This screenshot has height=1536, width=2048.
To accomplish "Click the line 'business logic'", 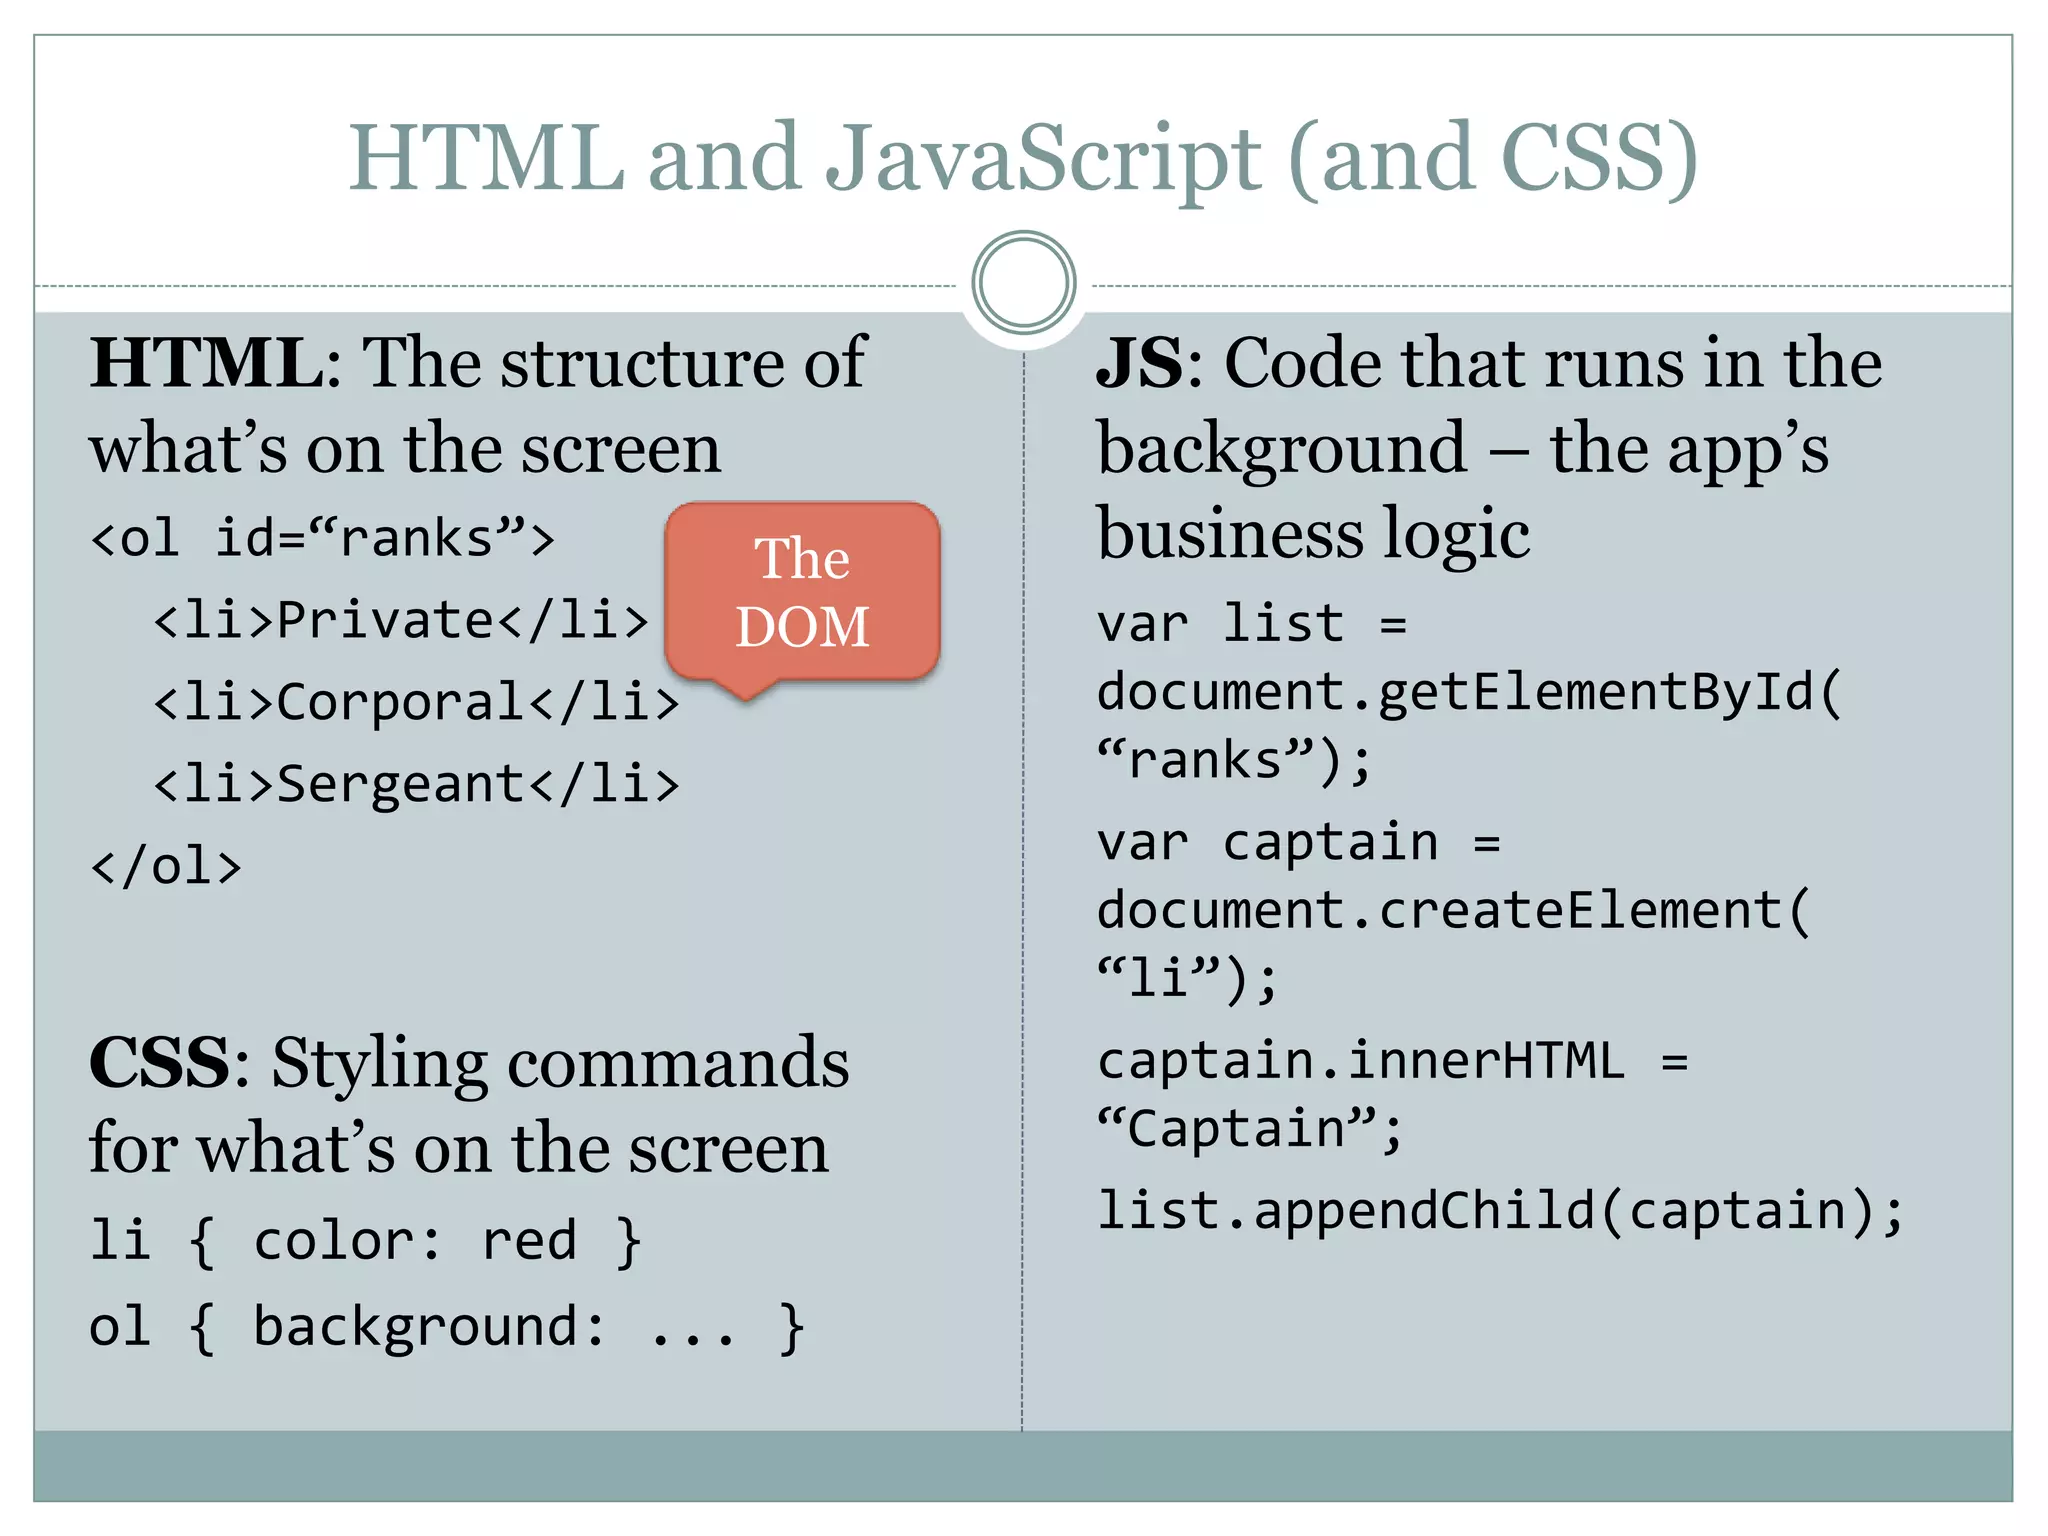I will point(1313,536).
